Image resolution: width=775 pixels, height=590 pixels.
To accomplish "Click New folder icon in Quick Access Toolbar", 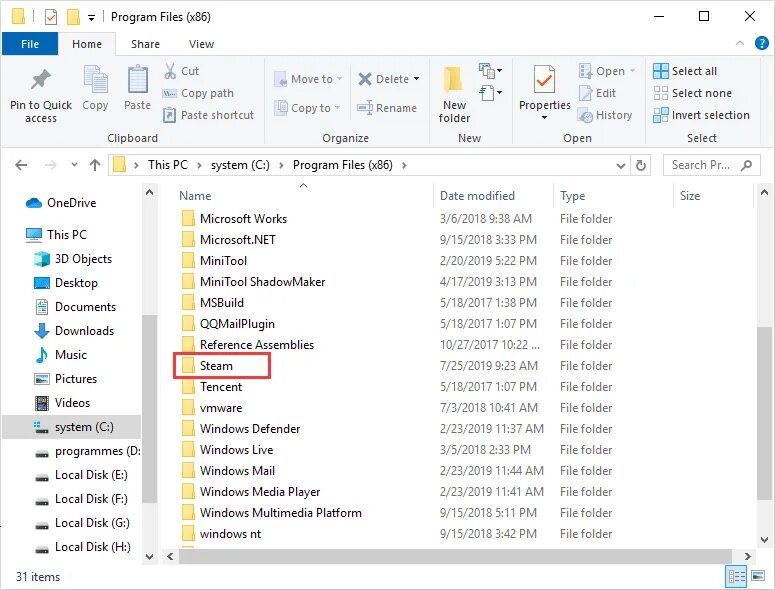I will click(x=73, y=17).
